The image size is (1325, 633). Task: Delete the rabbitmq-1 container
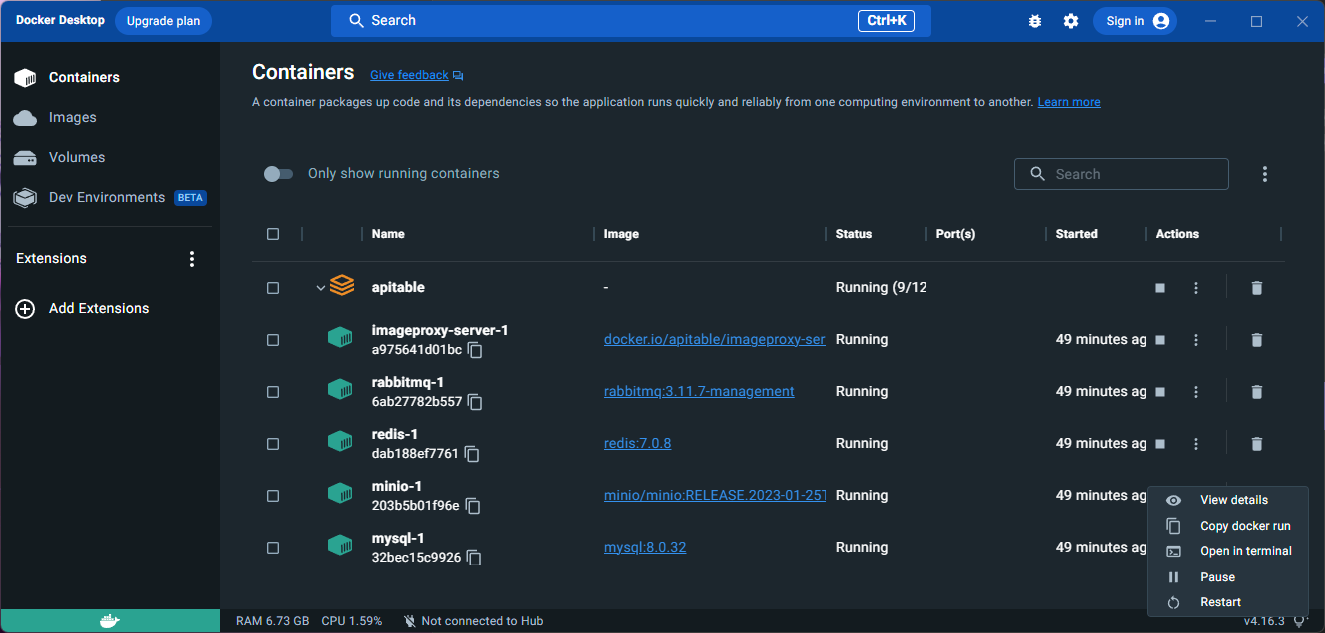tap(1257, 392)
